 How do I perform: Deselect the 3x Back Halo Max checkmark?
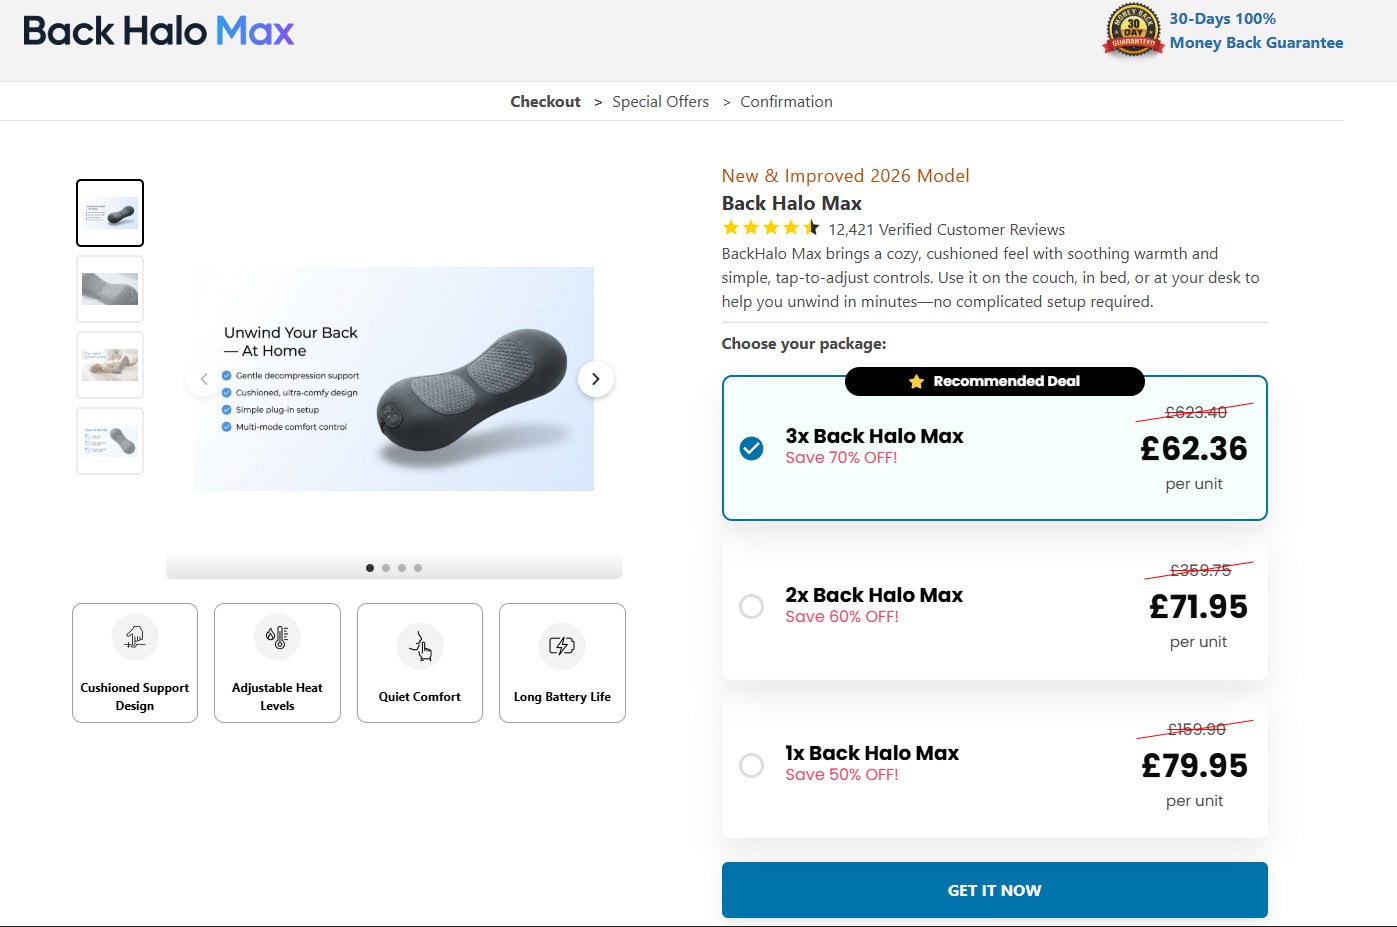click(751, 448)
